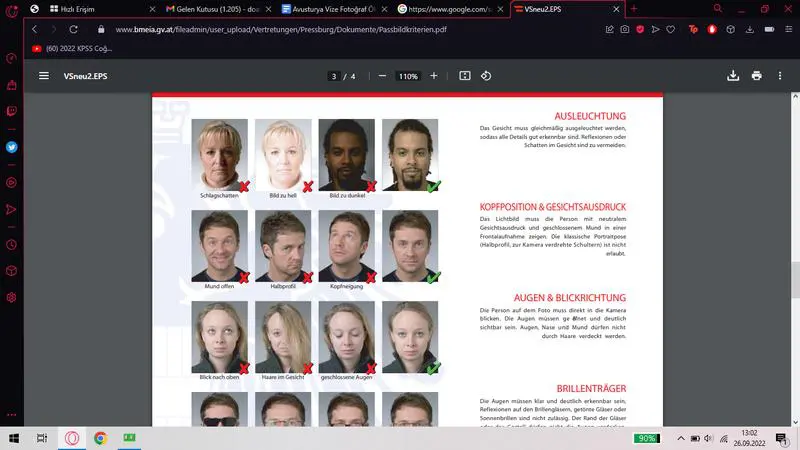Bookmark this page with the heart icon
The height and width of the screenshot is (450, 800).
[x=670, y=30]
